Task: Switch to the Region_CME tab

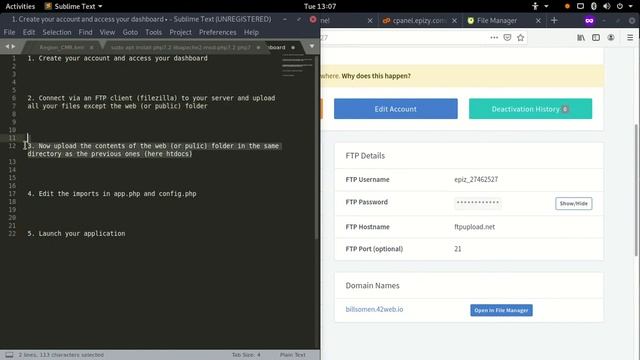Action: coord(62,47)
